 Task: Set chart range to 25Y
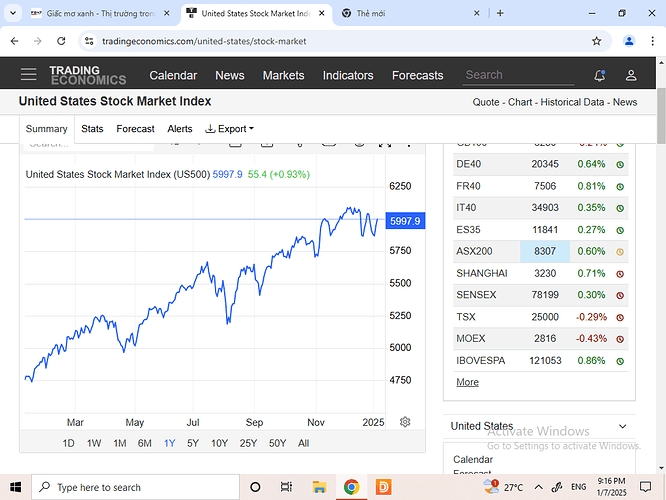click(248, 443)
